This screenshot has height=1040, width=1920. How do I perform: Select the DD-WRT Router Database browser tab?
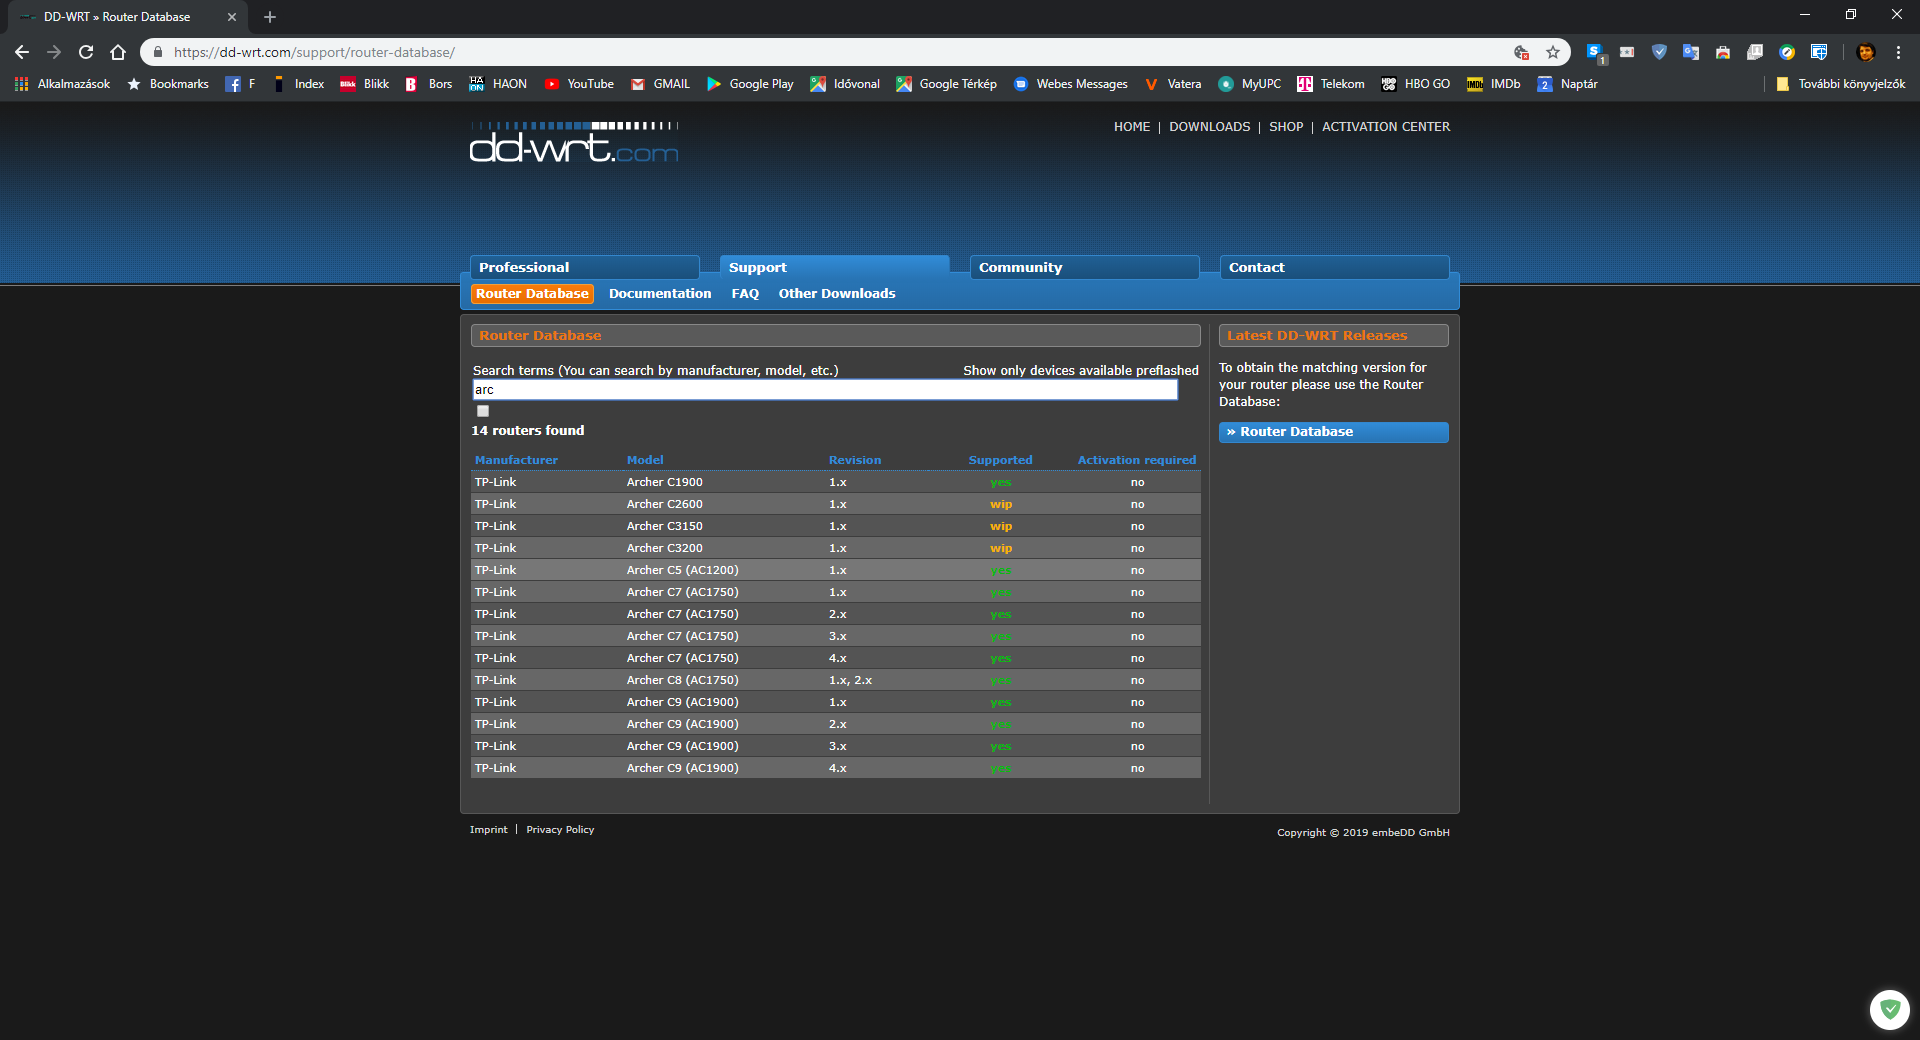tap(127, 17)
